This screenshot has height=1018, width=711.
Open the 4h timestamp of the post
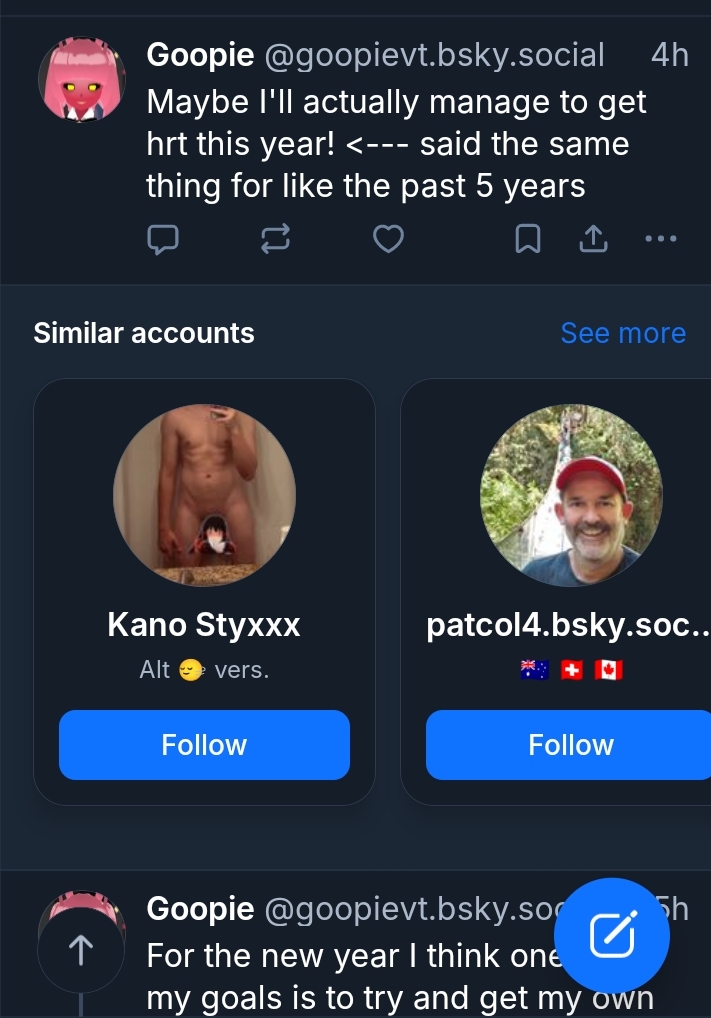pos(669,55)
